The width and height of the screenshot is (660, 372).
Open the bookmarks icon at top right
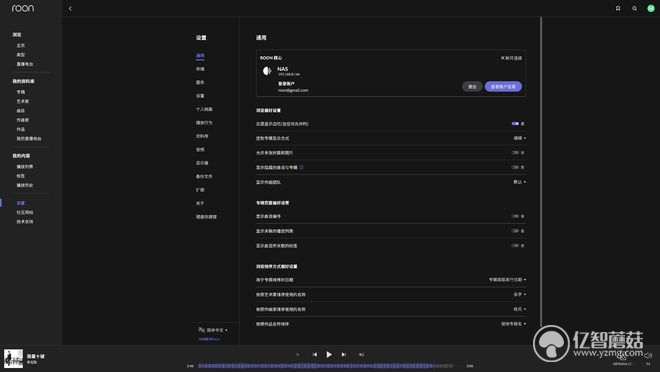pyautogui.click(x=618, y=8)
